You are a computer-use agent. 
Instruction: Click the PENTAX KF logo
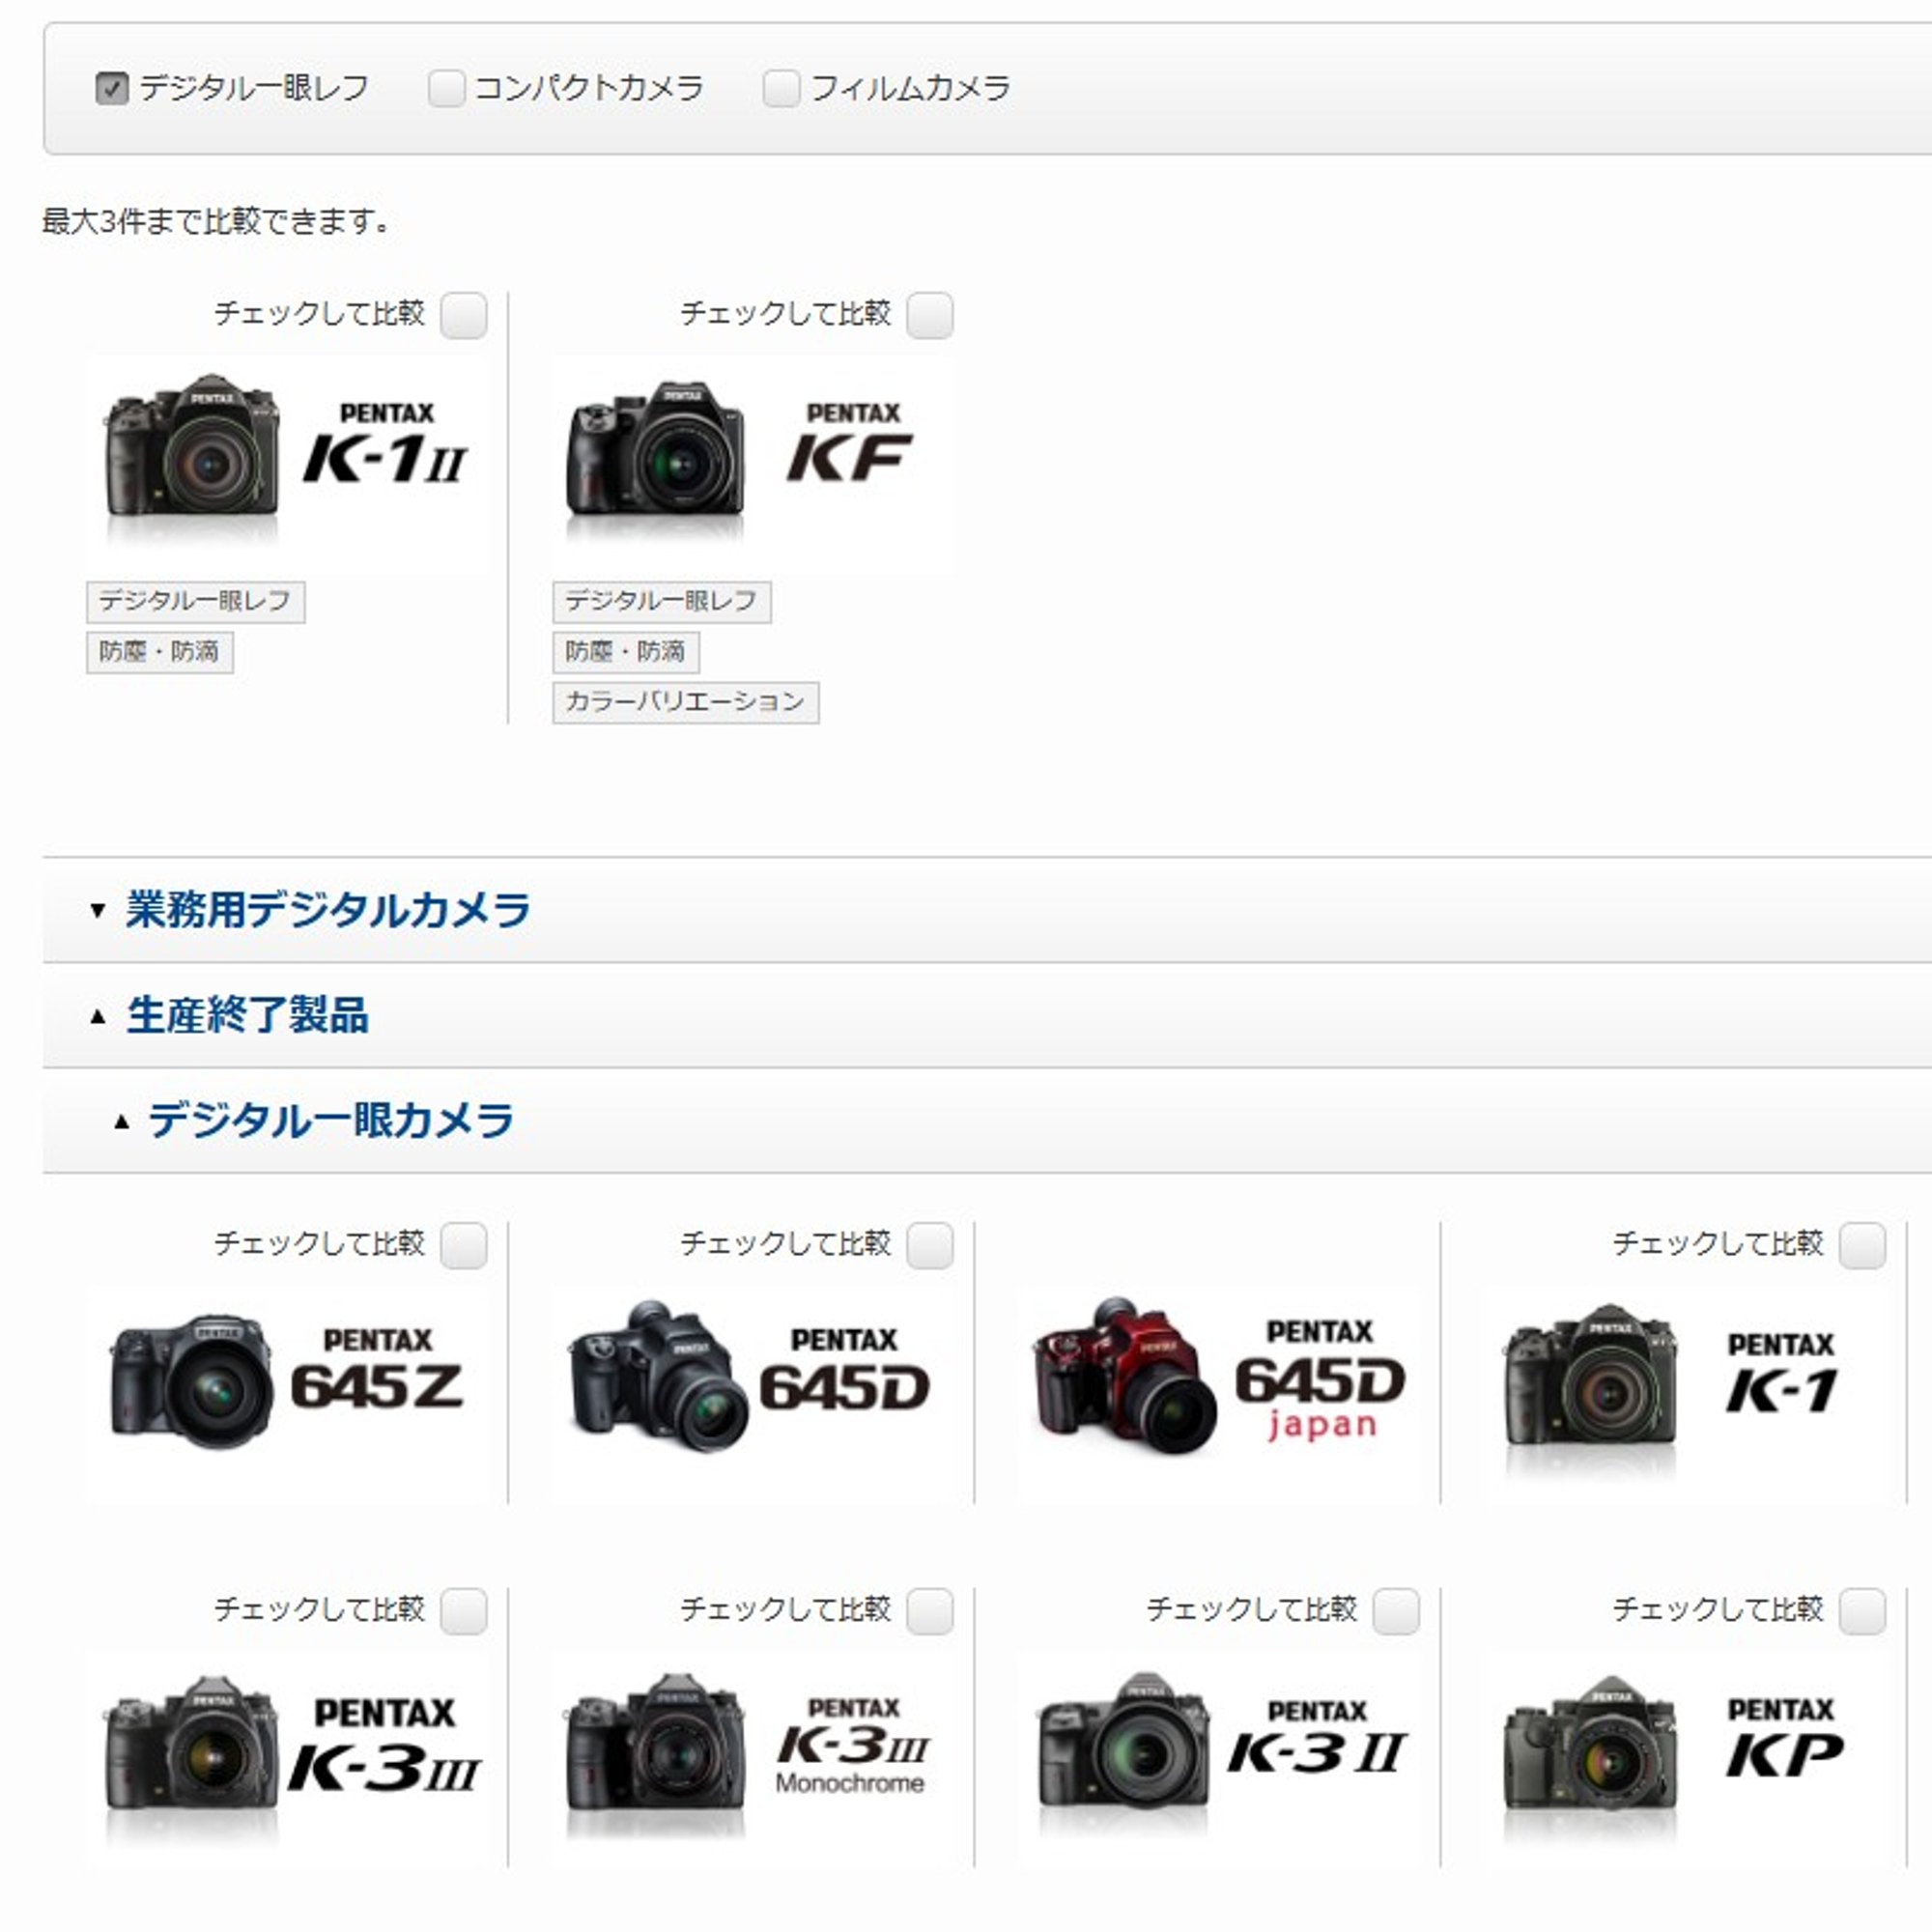(x=850, y=442)
